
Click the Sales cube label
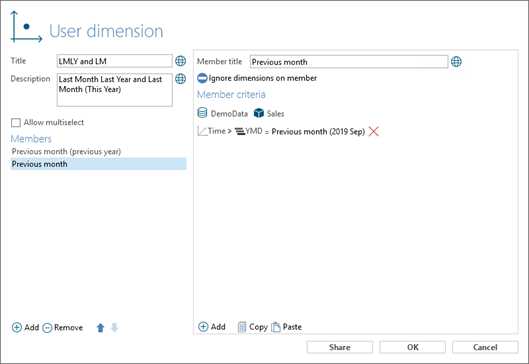[276, 113]
